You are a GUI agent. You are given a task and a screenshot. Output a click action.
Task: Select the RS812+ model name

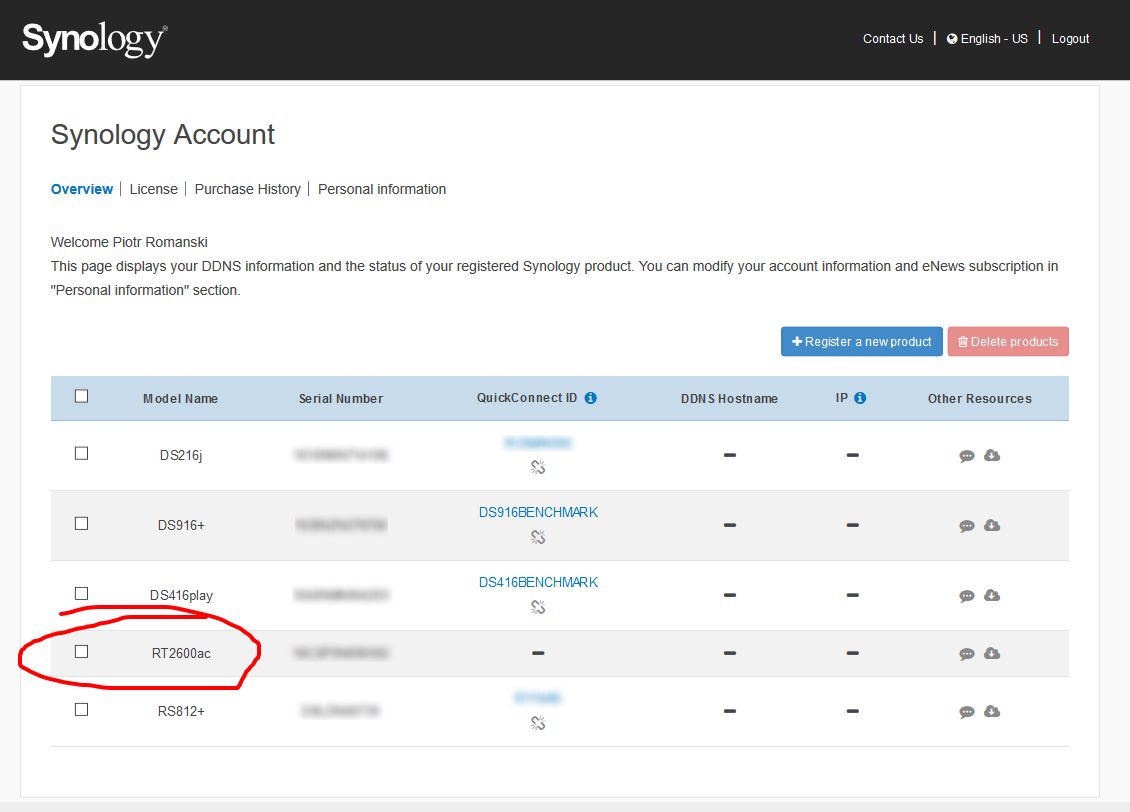pyautogui.click(x=181, y=711)
